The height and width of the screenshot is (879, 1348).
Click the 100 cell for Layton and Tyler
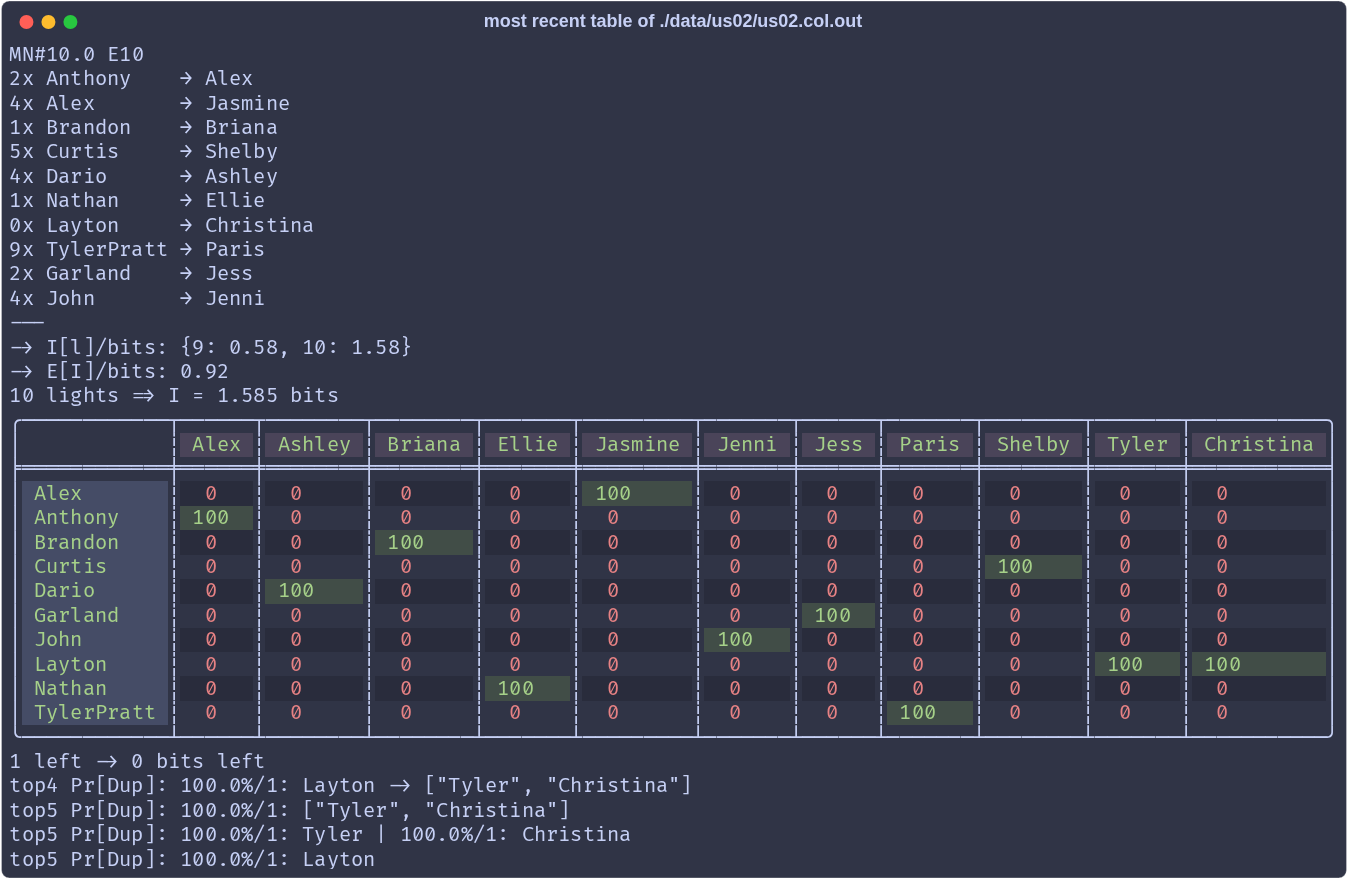1137,664
